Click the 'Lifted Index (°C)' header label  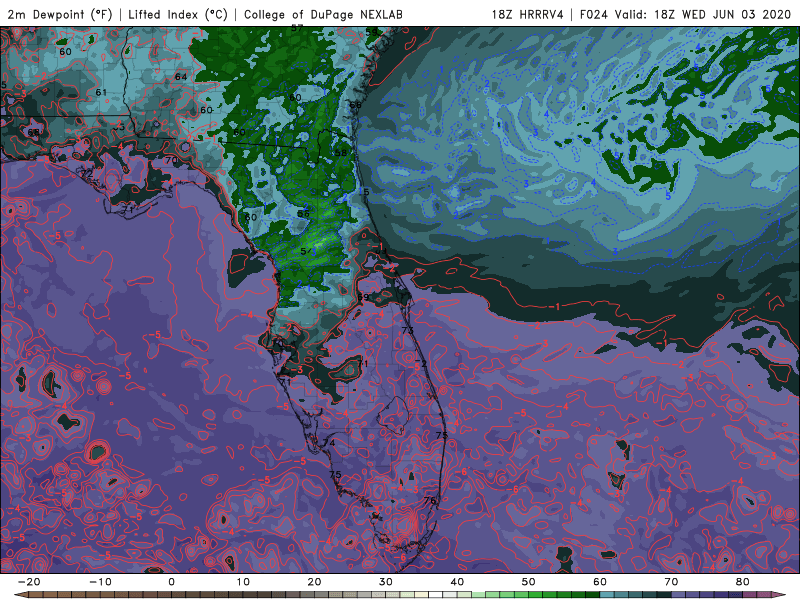click(x=178, y=14)
